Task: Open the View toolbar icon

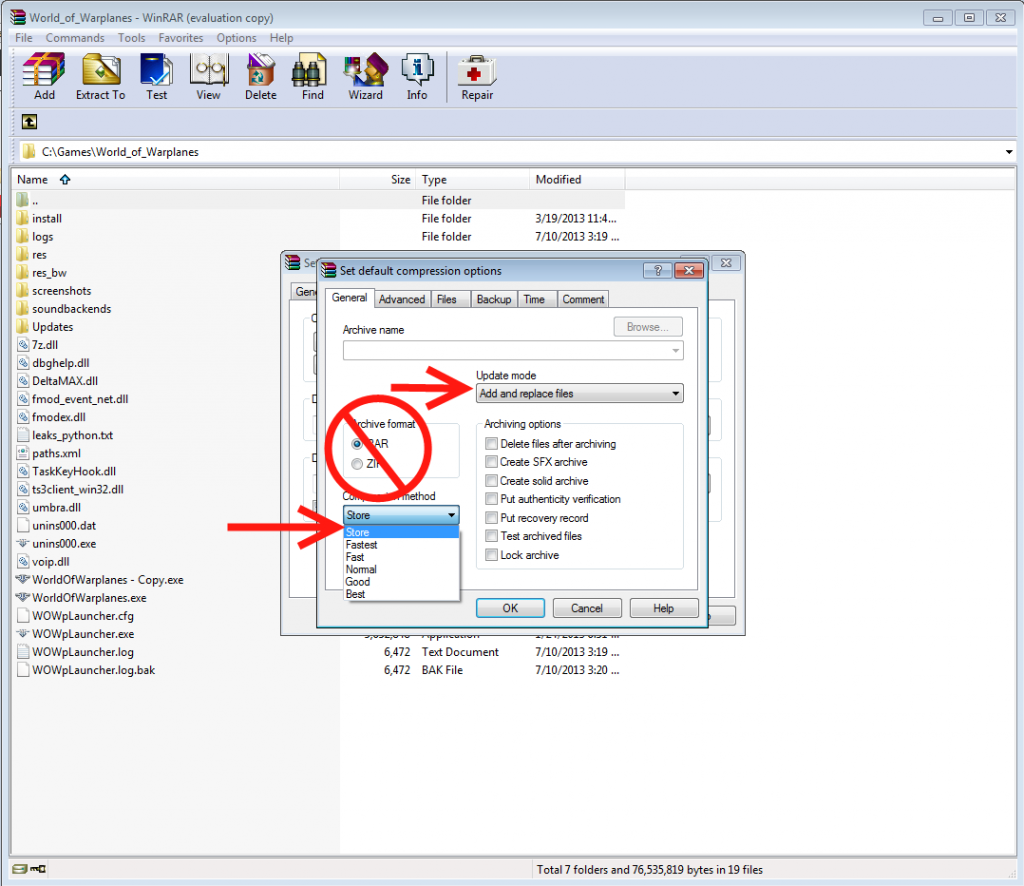Action: point(208,70)
